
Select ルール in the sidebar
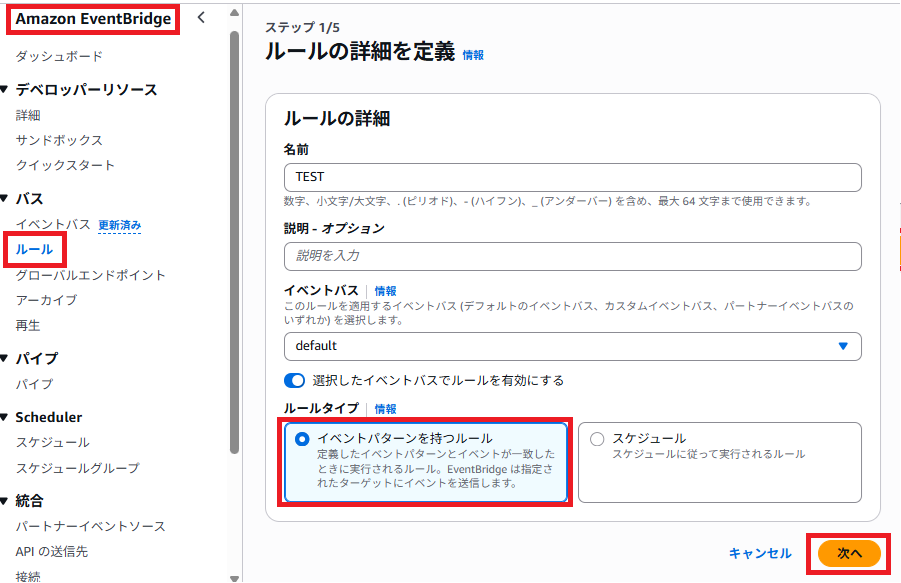coord(34,249)
